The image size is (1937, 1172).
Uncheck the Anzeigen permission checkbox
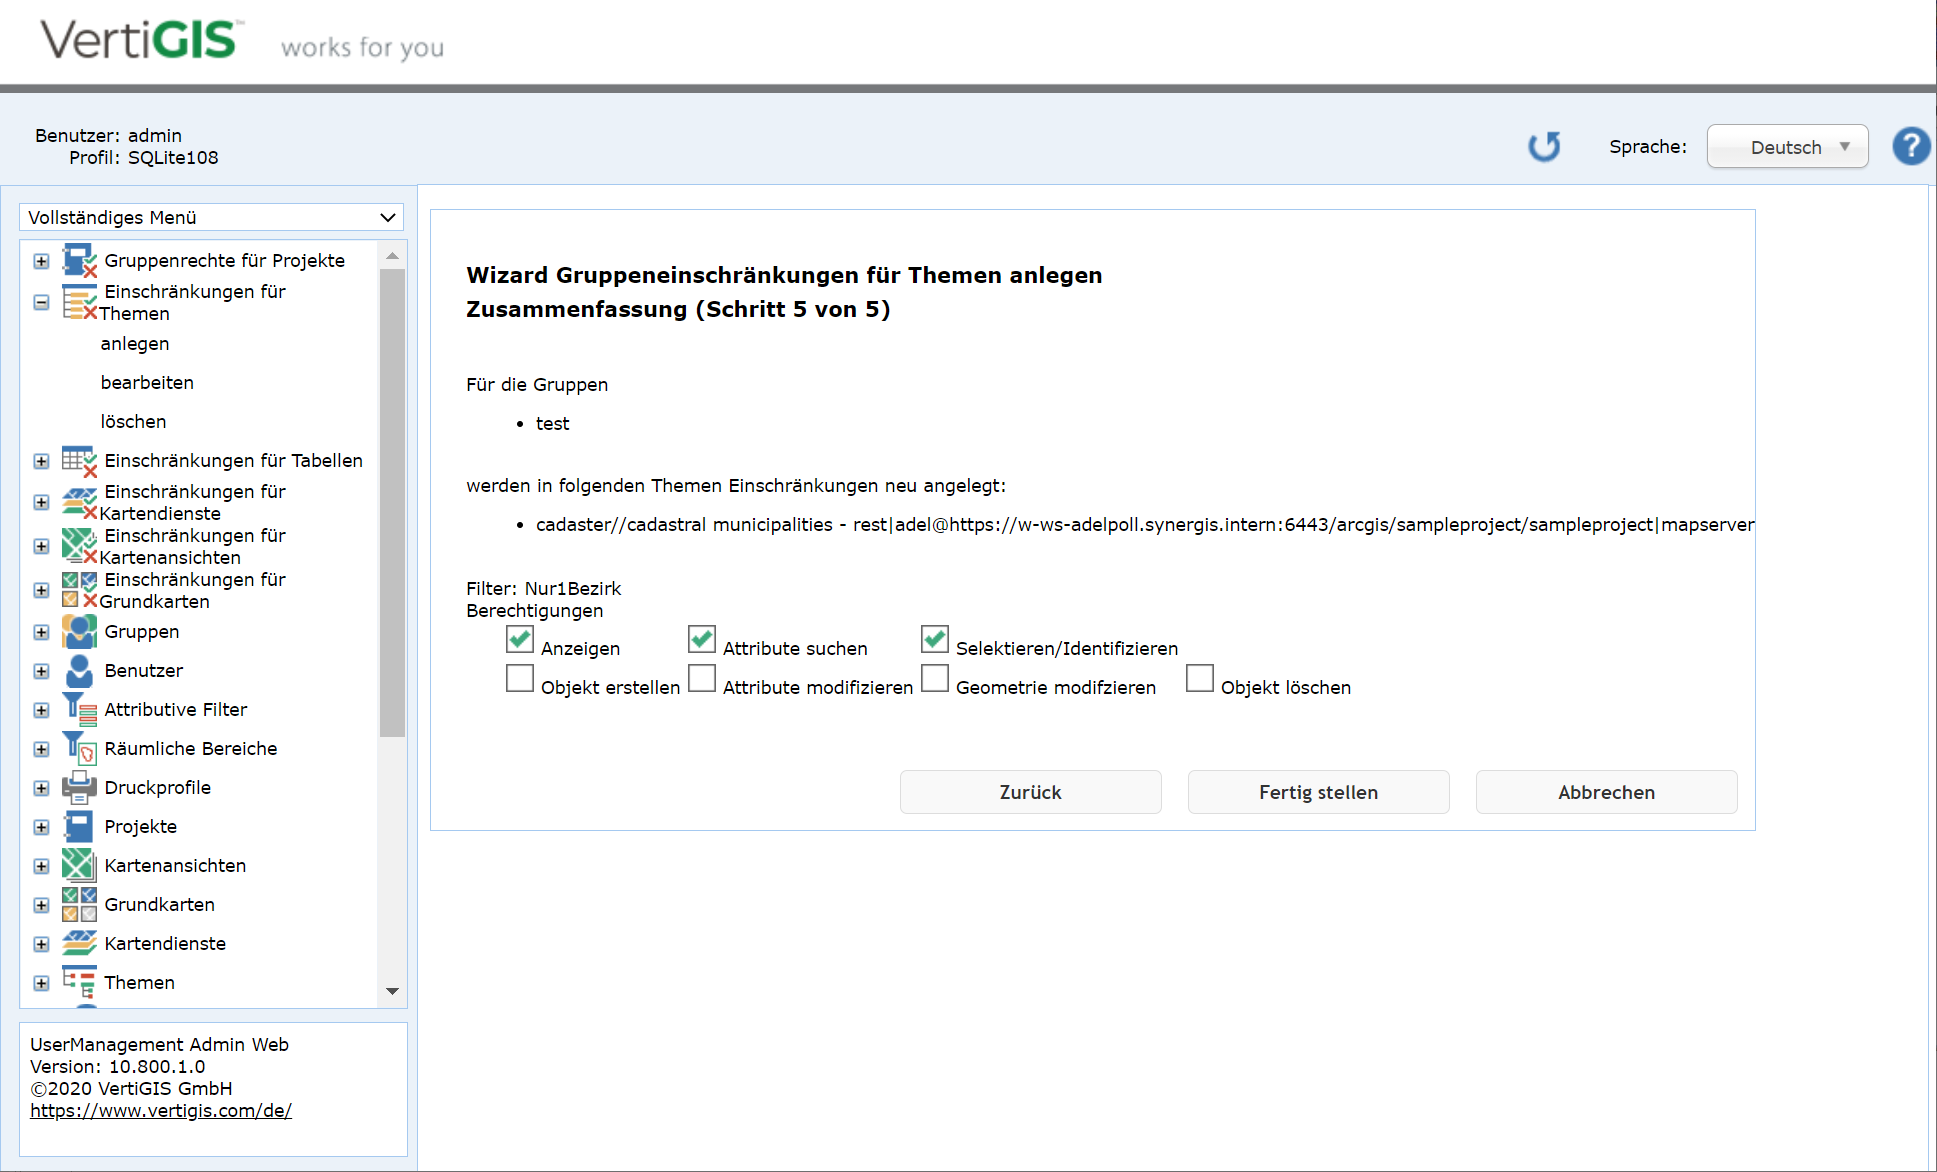pos(520,639)
